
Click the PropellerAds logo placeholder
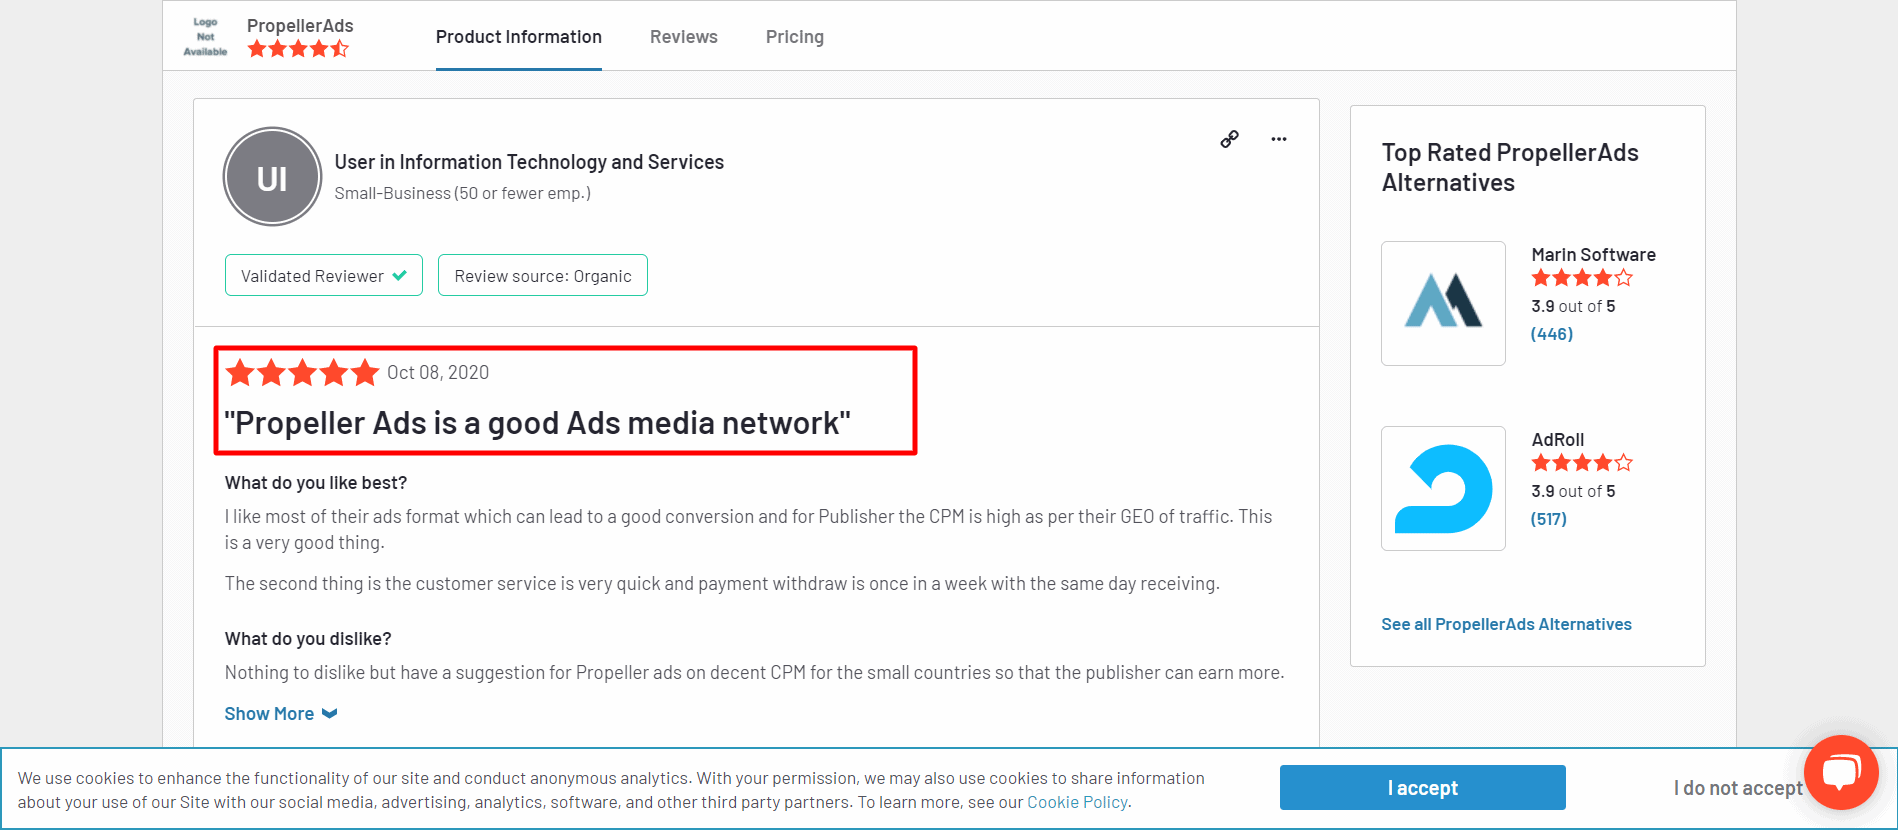tap(205, 37)
